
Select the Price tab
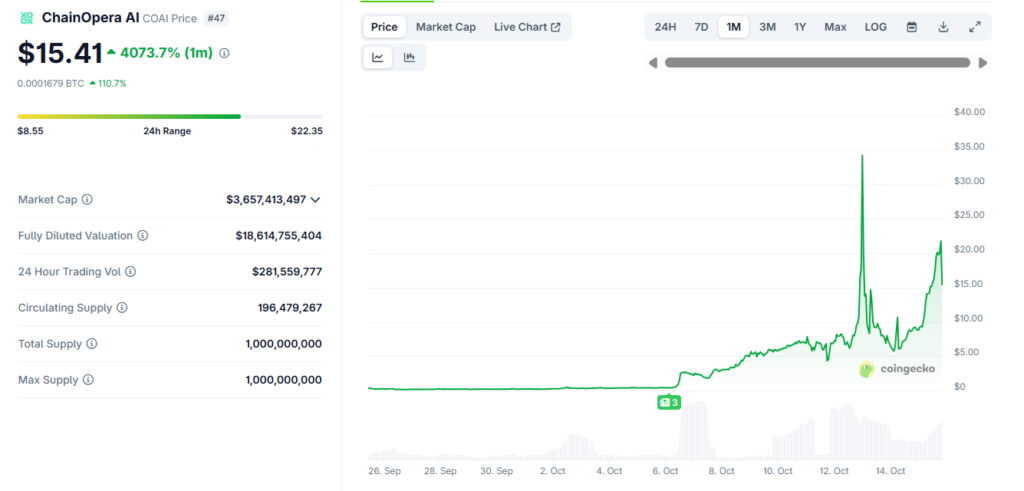[384, 27]
